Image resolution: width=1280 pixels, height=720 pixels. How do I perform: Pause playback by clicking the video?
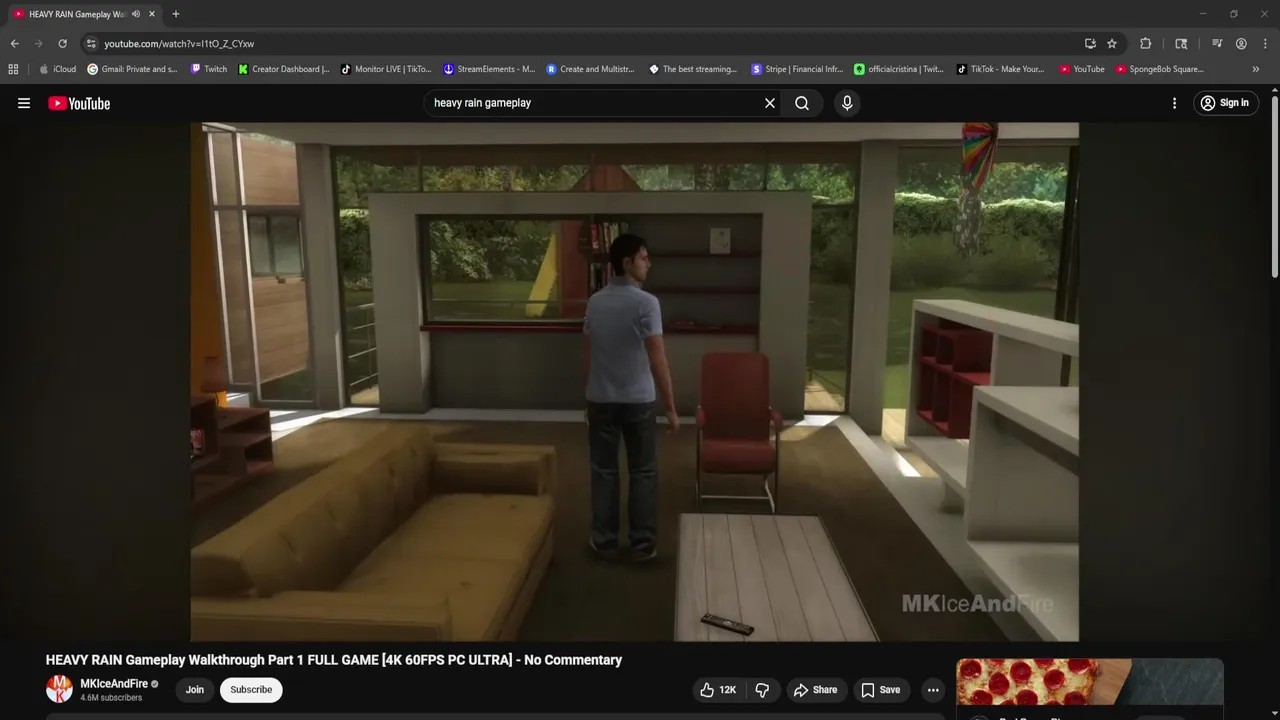tap(635, 381)
